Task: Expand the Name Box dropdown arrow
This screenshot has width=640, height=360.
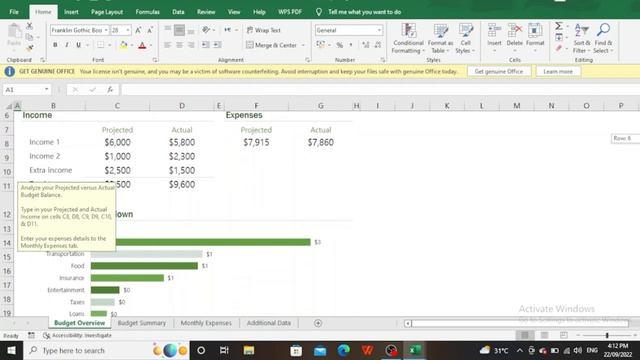Action: click(x=47, y=89)
